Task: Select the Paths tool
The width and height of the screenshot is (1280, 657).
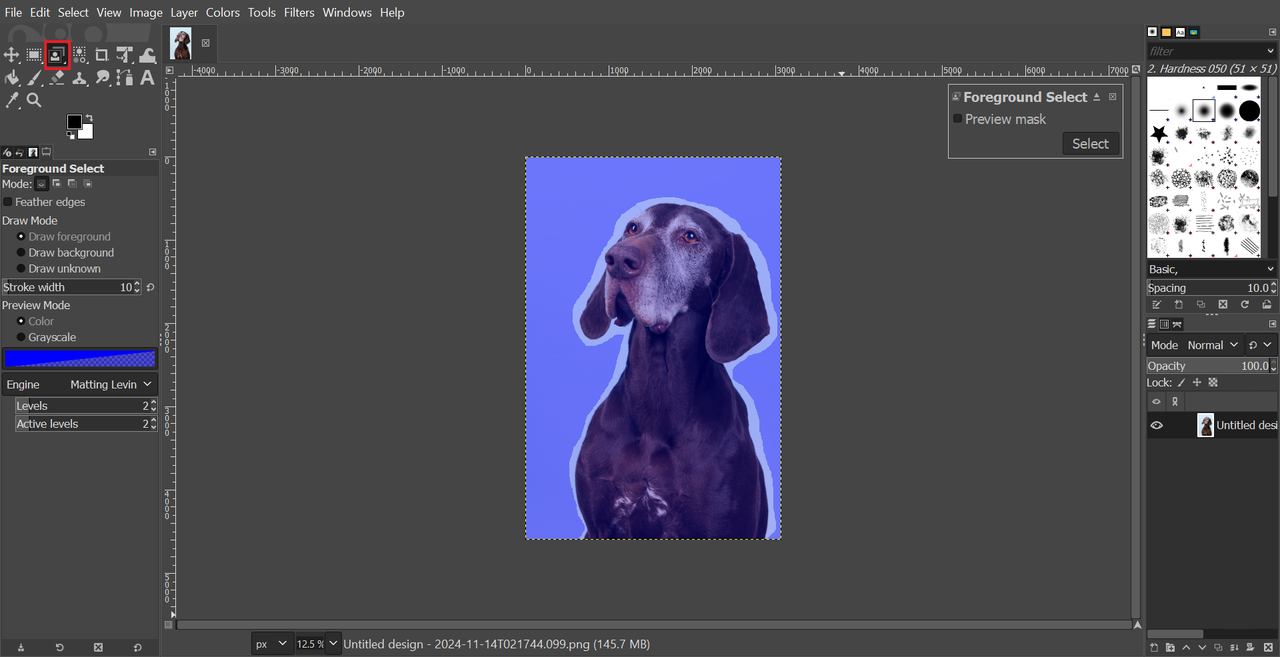Action: (125, 77)
